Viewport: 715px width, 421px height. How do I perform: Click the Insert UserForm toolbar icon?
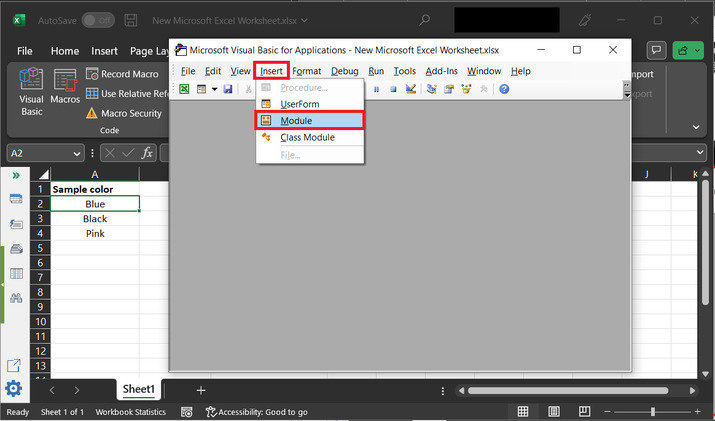201,89
